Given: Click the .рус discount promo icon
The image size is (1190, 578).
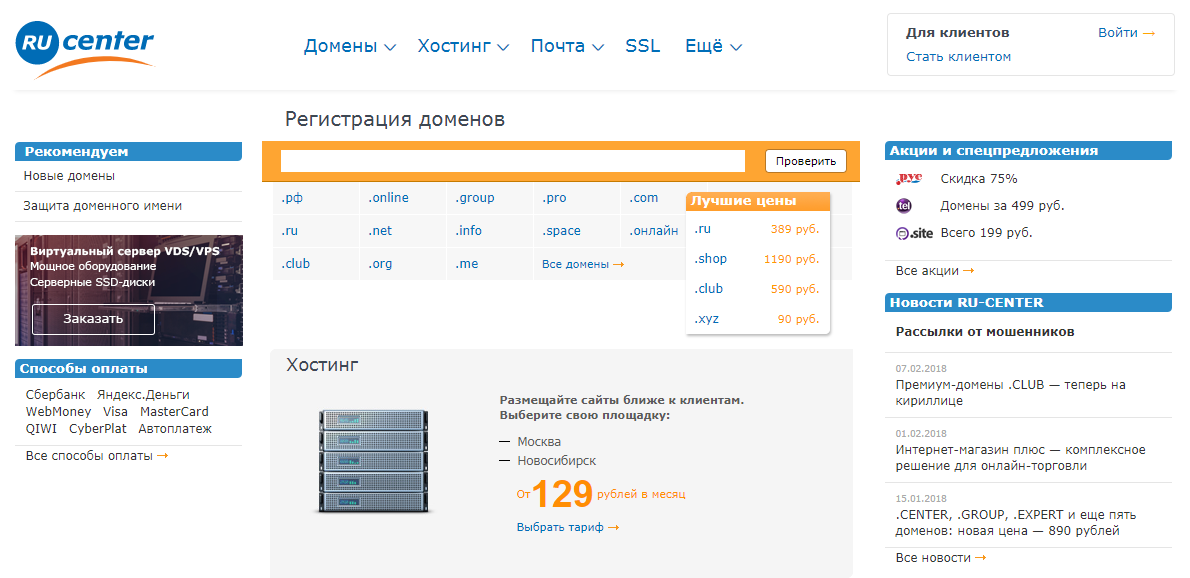Looking at the screenshot, I should (908, 177).
